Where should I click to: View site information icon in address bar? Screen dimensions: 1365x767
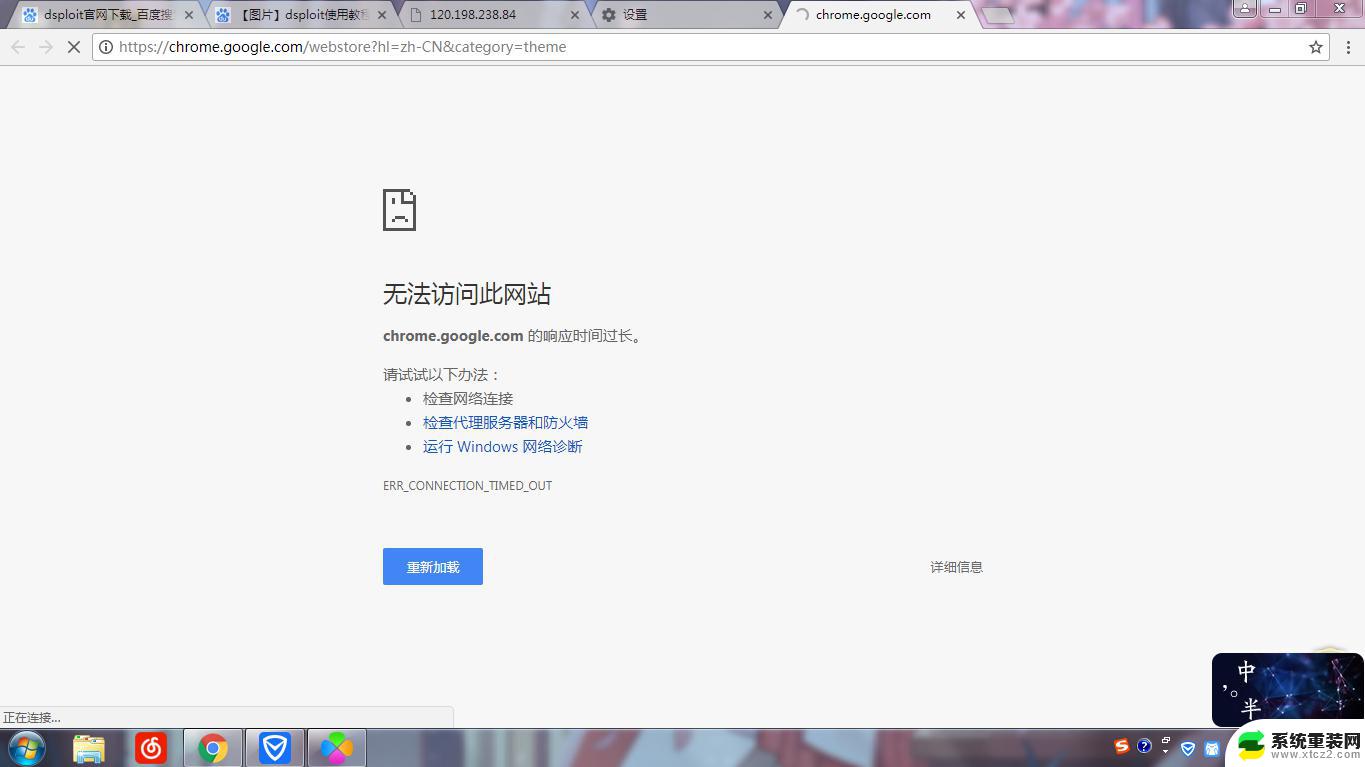pos(106,47)
